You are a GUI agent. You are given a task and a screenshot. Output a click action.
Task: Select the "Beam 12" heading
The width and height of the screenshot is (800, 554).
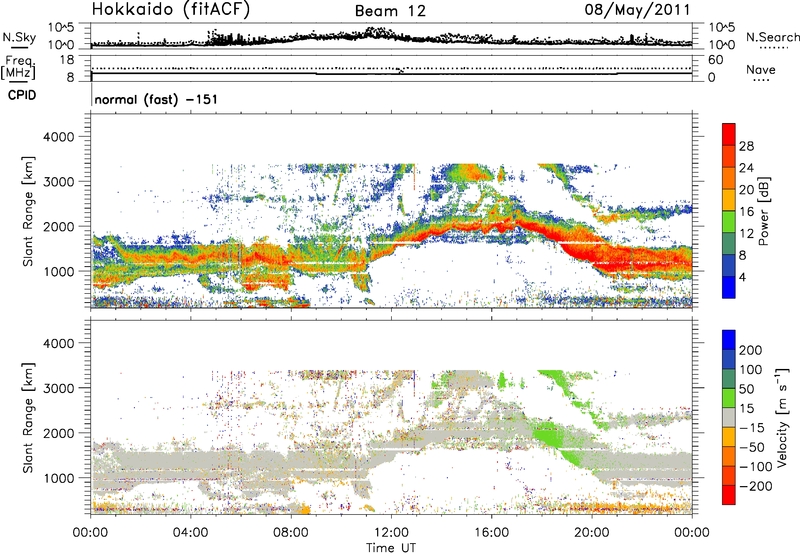pos(390,11)
